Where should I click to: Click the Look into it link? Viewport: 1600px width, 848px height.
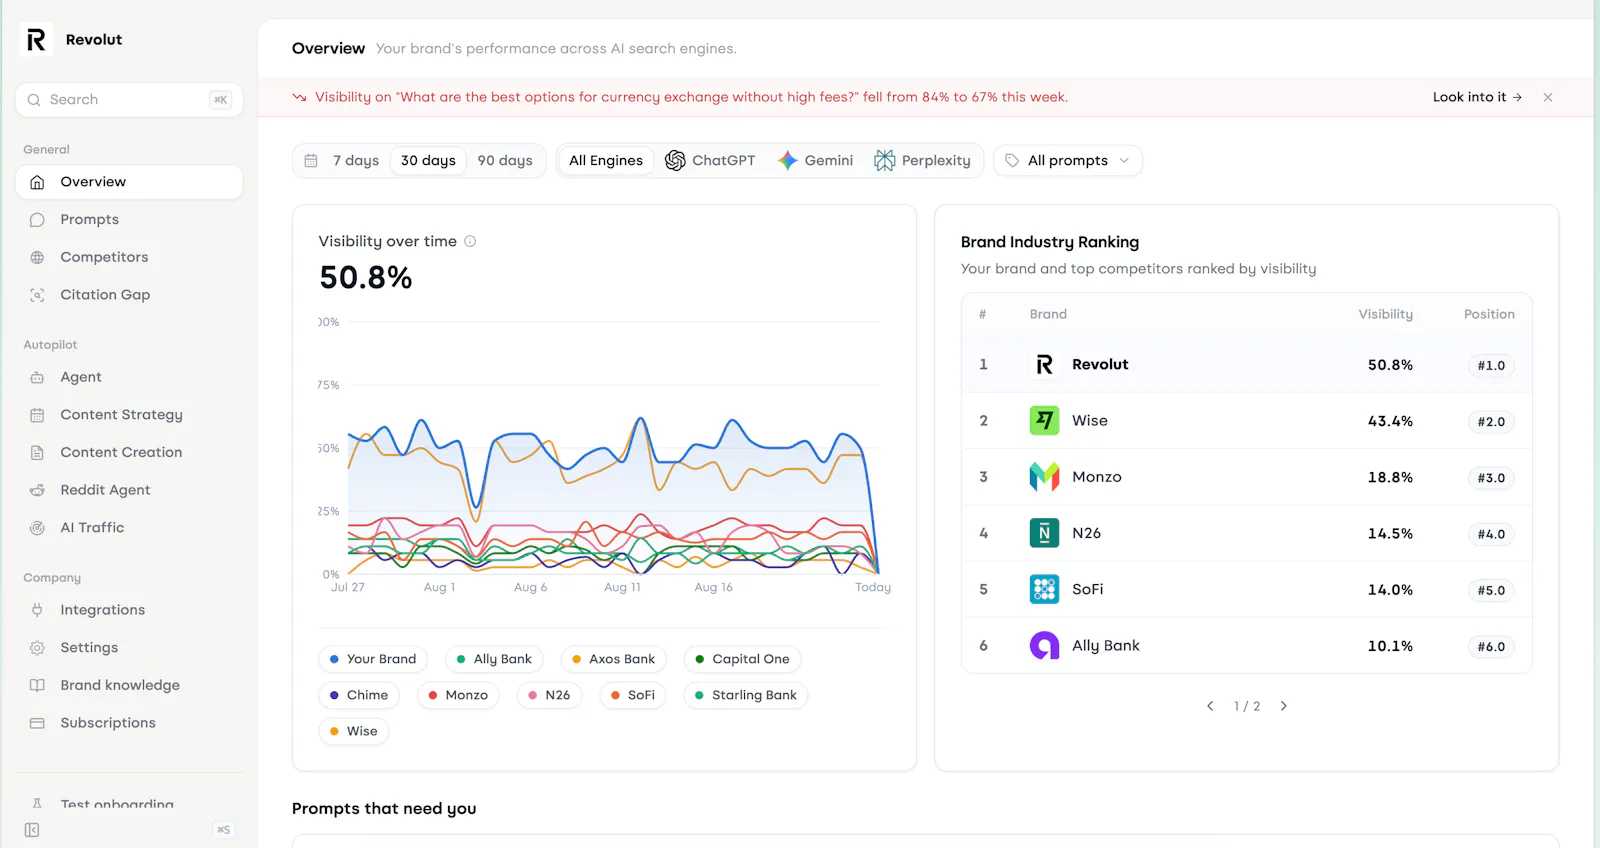coord(1477,97)
